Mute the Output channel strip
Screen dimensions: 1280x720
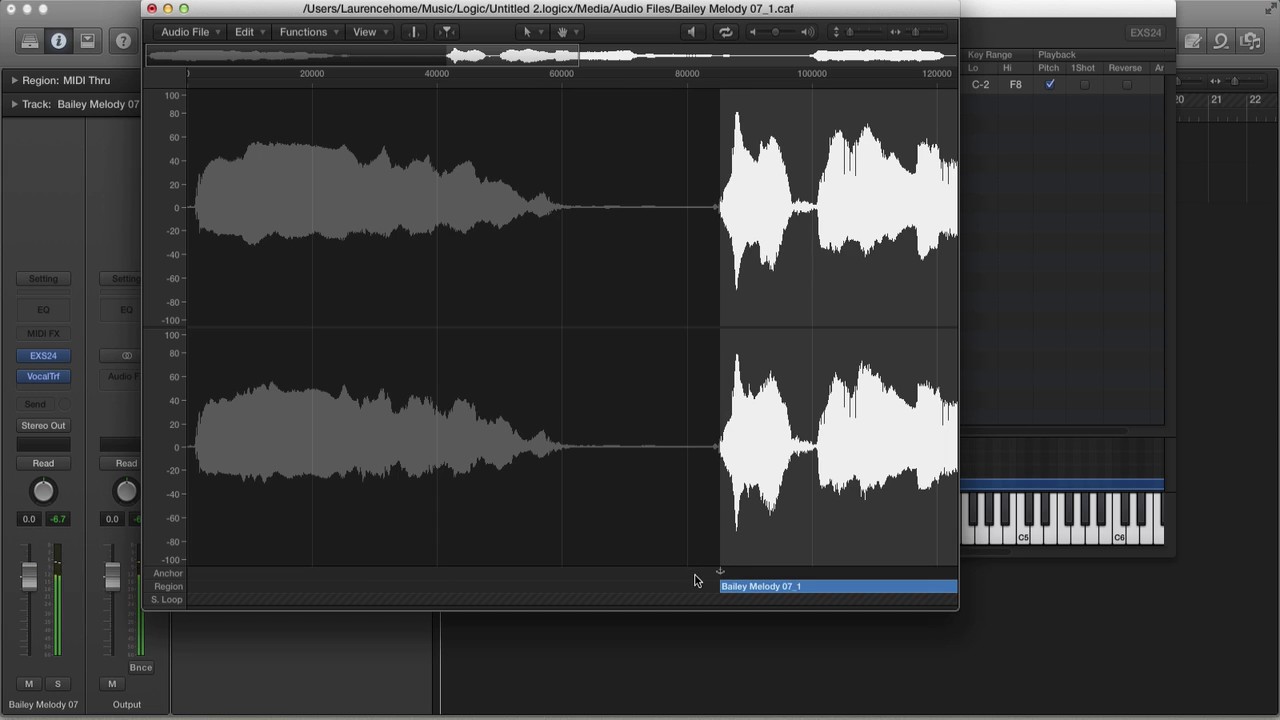[112, 684]
